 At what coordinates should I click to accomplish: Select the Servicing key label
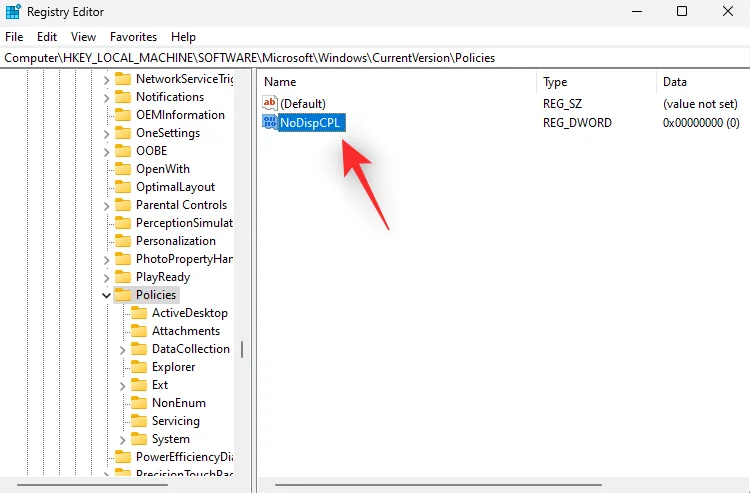(176, 421)
